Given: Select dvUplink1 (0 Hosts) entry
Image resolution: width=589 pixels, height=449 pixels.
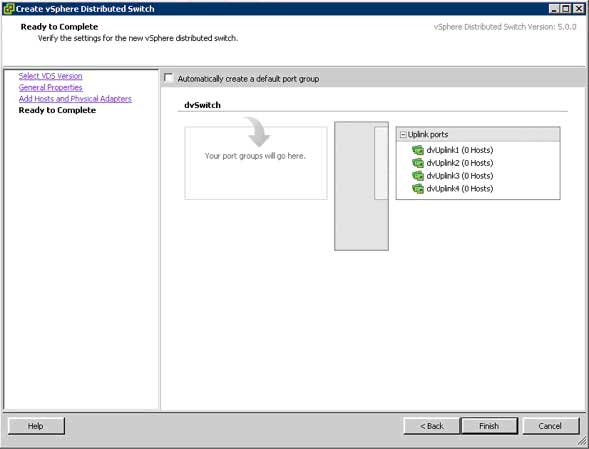Looking at the screenshot, I should [x=460, y=150].
